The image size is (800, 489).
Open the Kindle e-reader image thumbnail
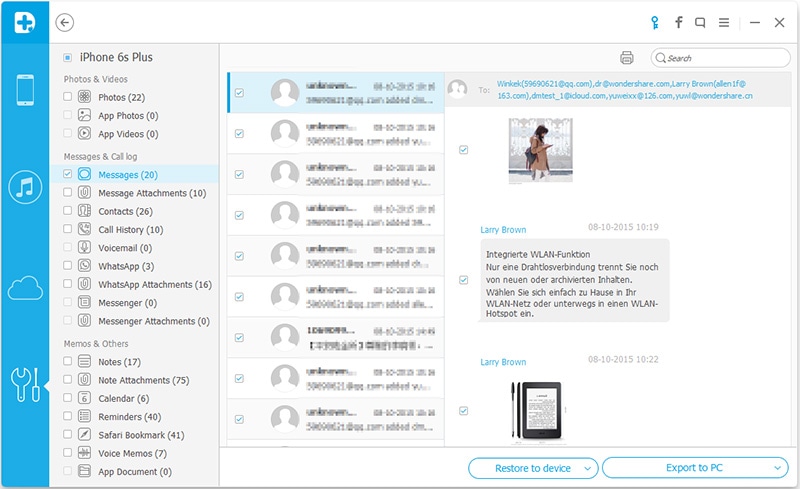click(536, 411)
